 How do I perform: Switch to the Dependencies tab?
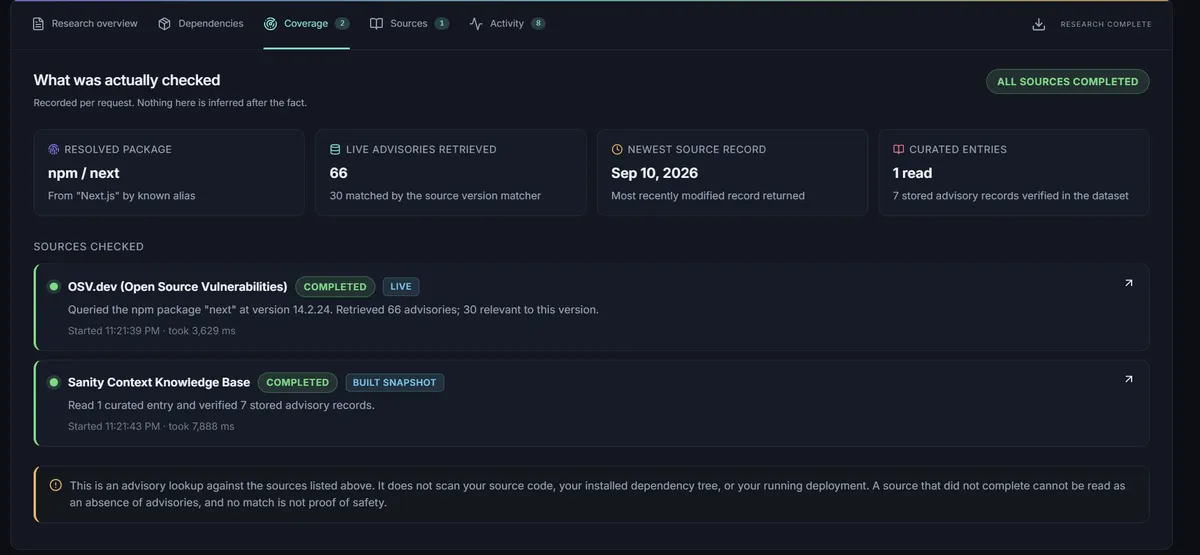tap(200, 24)
